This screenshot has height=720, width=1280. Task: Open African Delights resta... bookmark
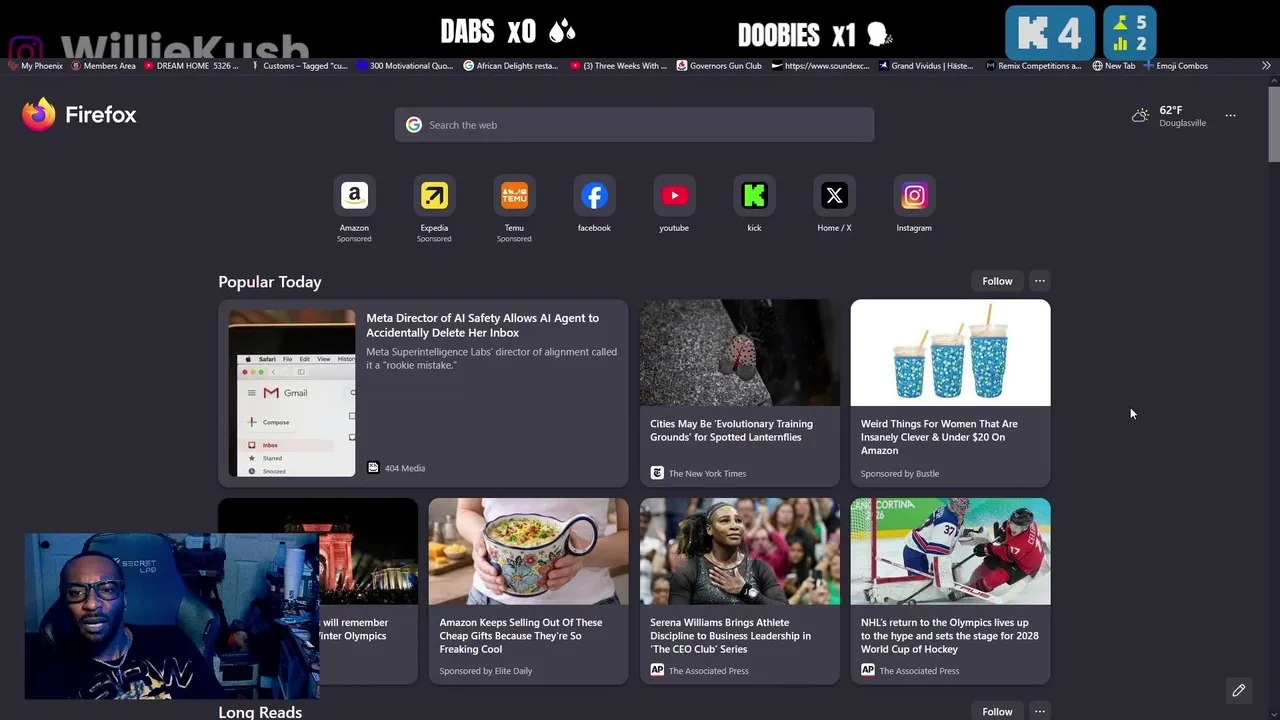point(510,66)
